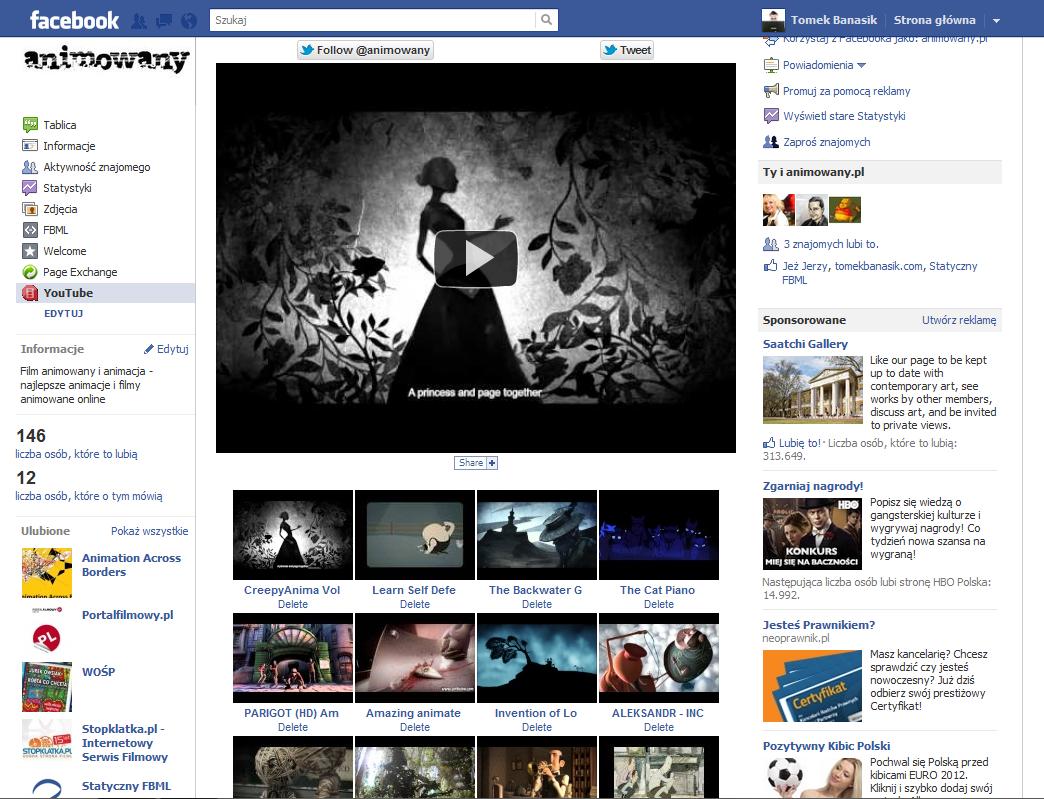
Task: Click the Statystyki chart icon
Action: pyautogui.click(x=30, y=188)
